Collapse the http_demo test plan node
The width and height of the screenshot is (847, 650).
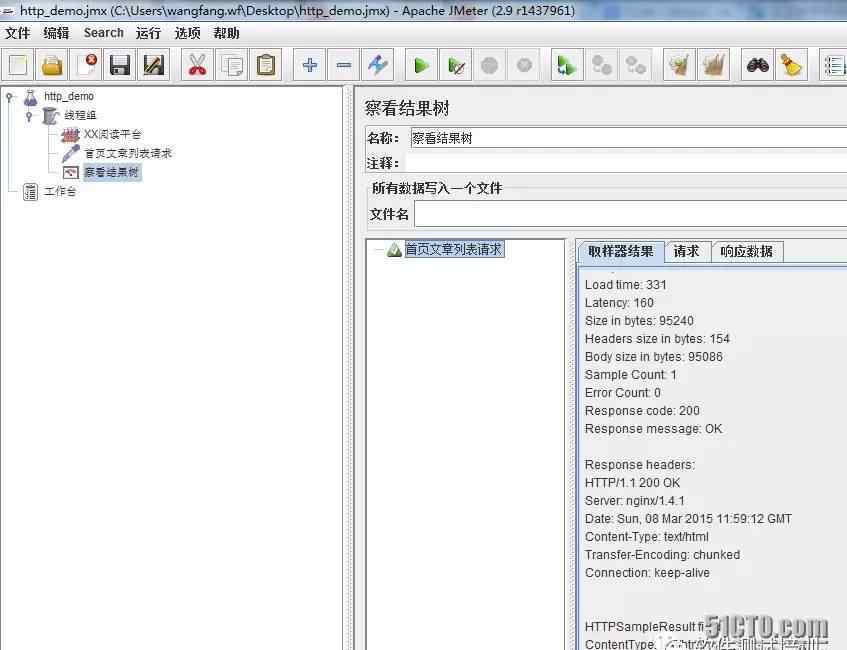click(9, 97)
